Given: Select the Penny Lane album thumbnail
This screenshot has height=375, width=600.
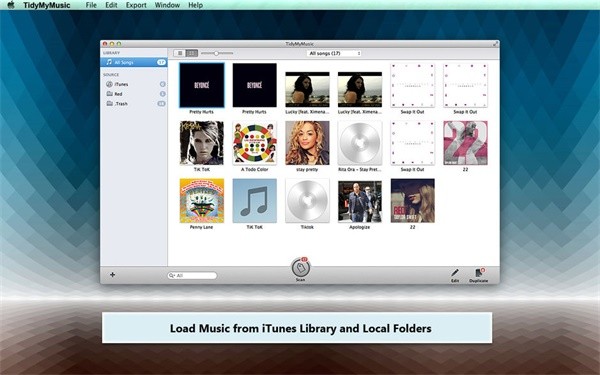Looking at the screenshot, I should coord(202,201).
